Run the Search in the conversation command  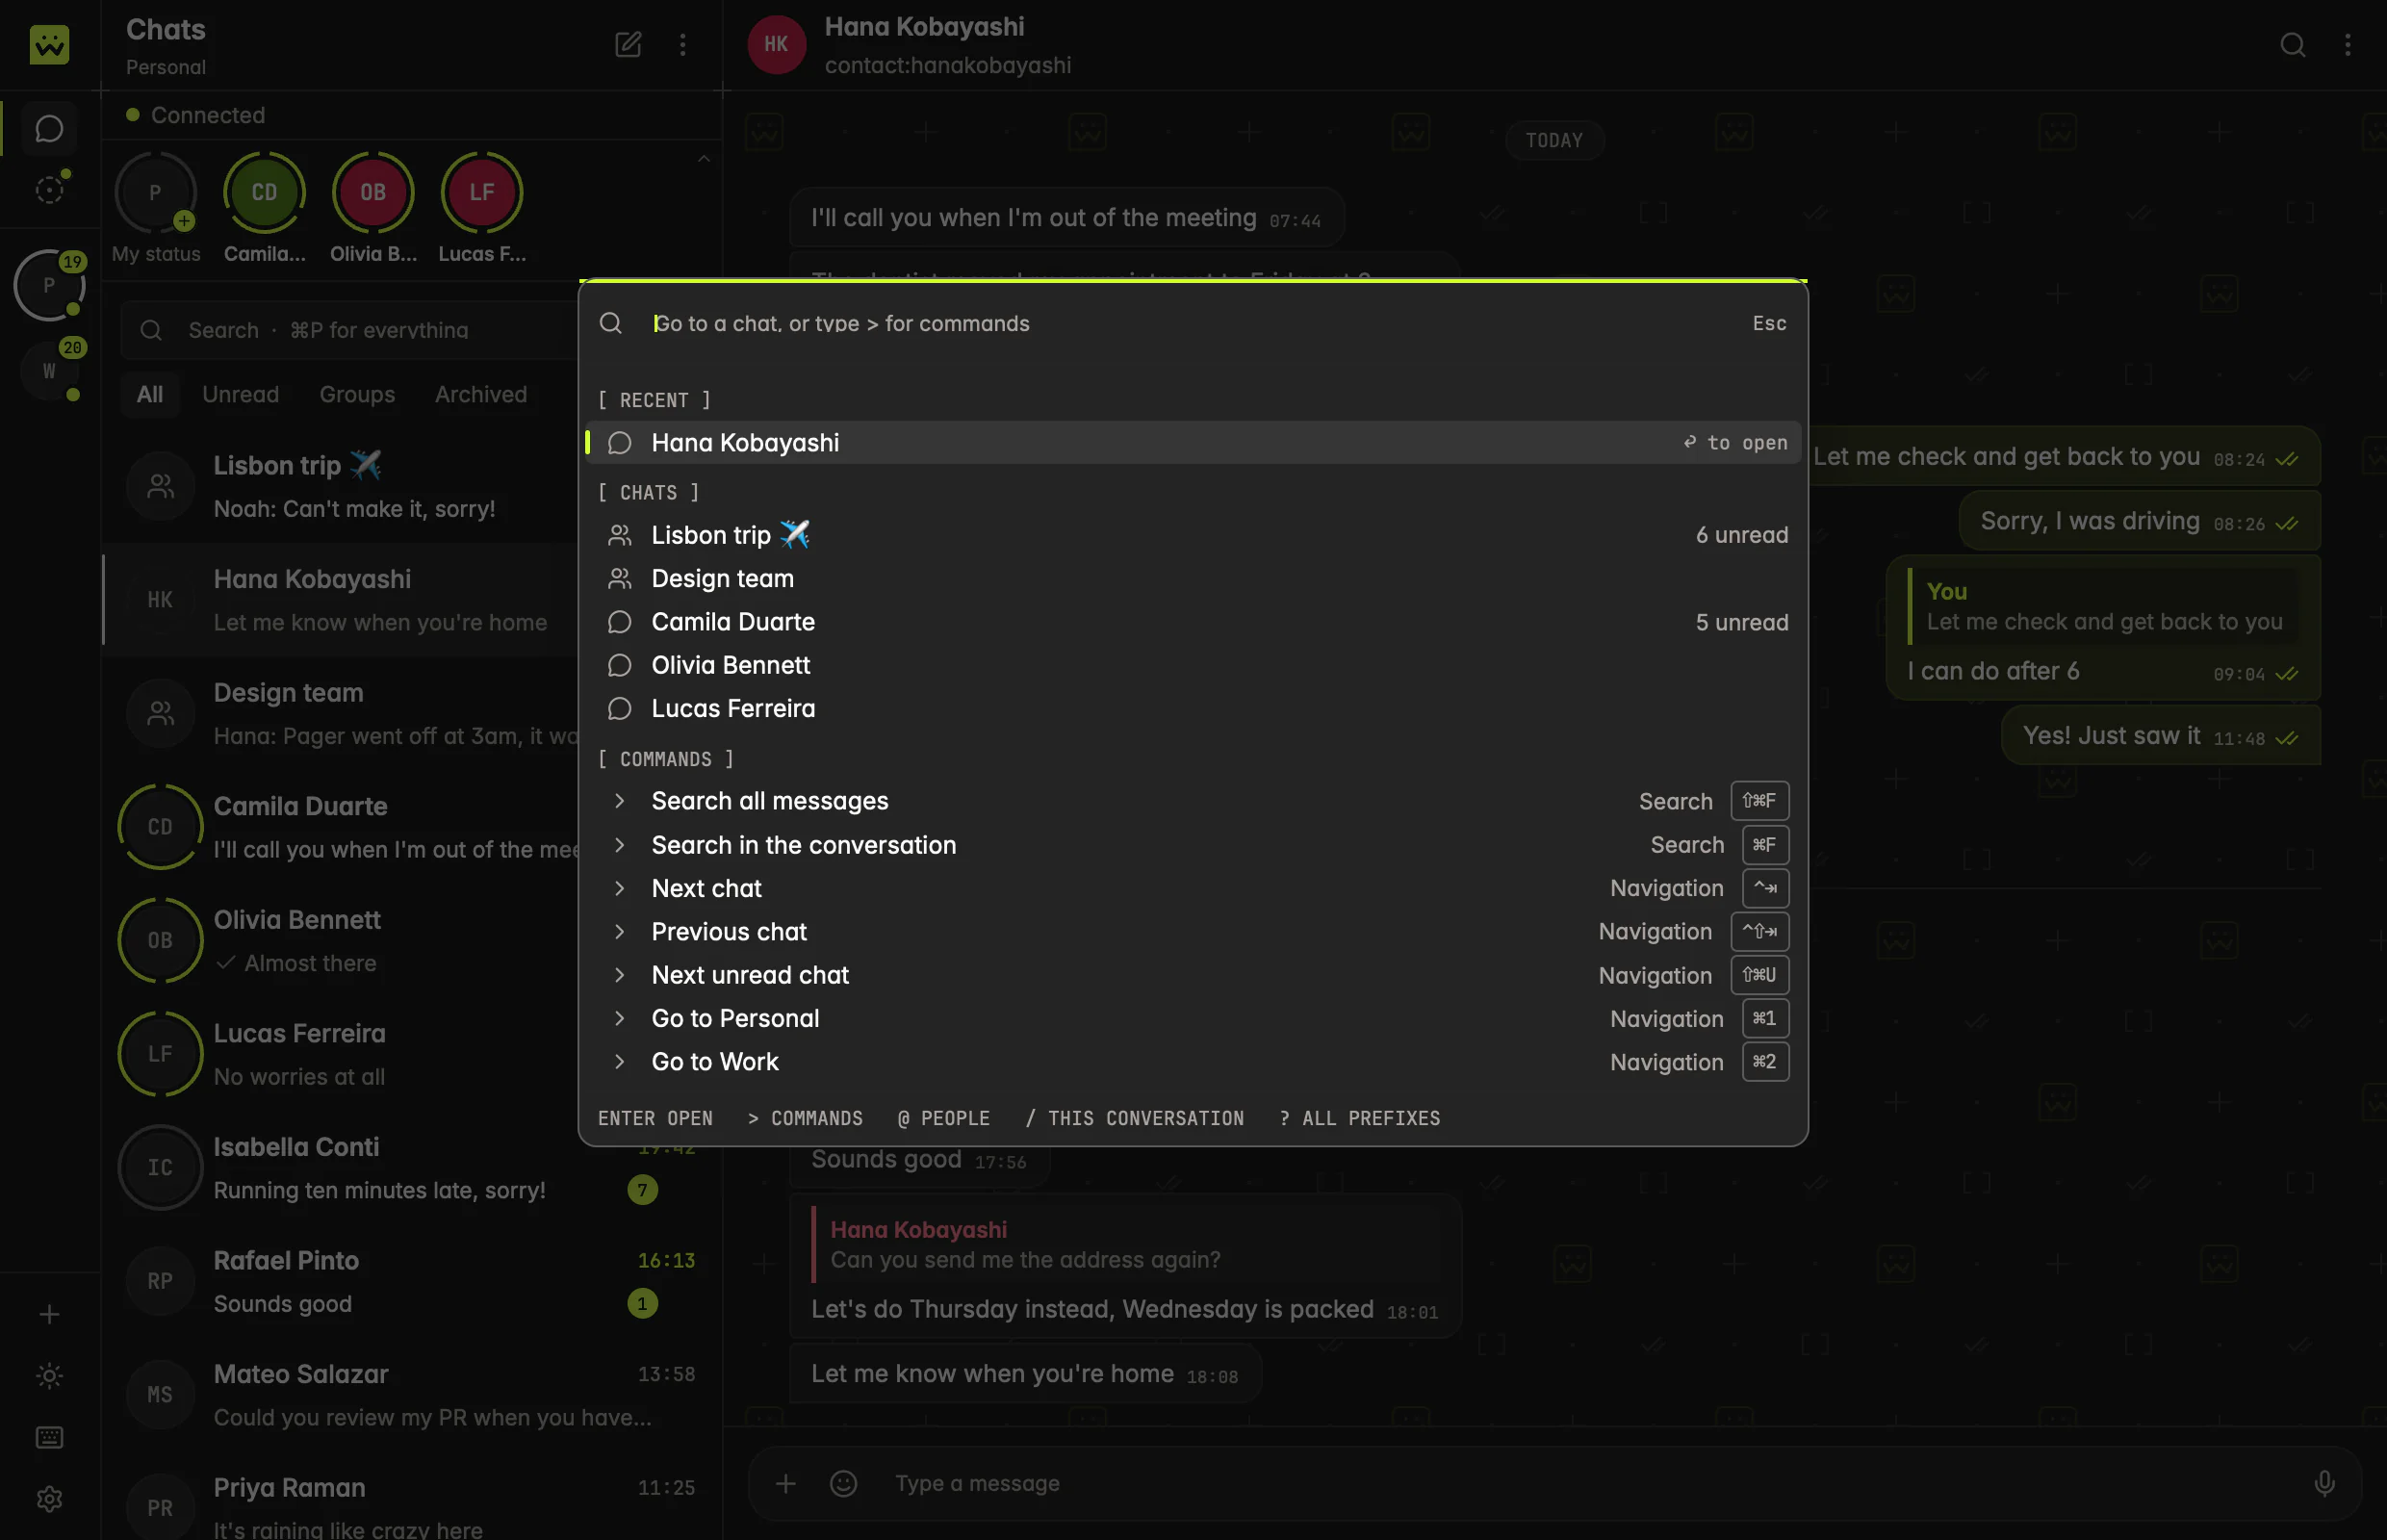click(x=1192, y=845)
